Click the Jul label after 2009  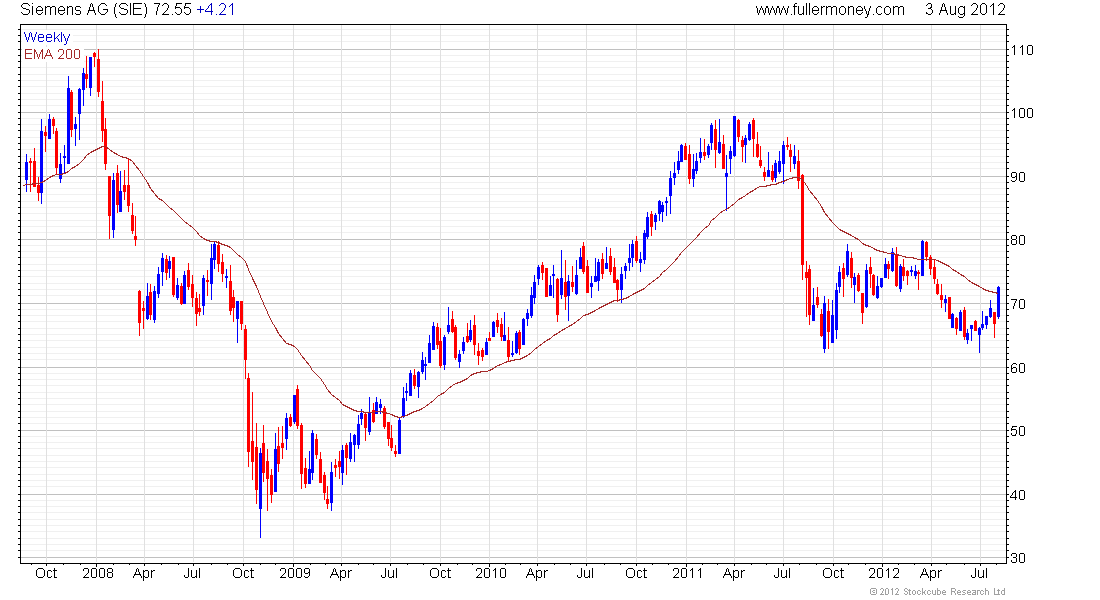coord(389,573)
